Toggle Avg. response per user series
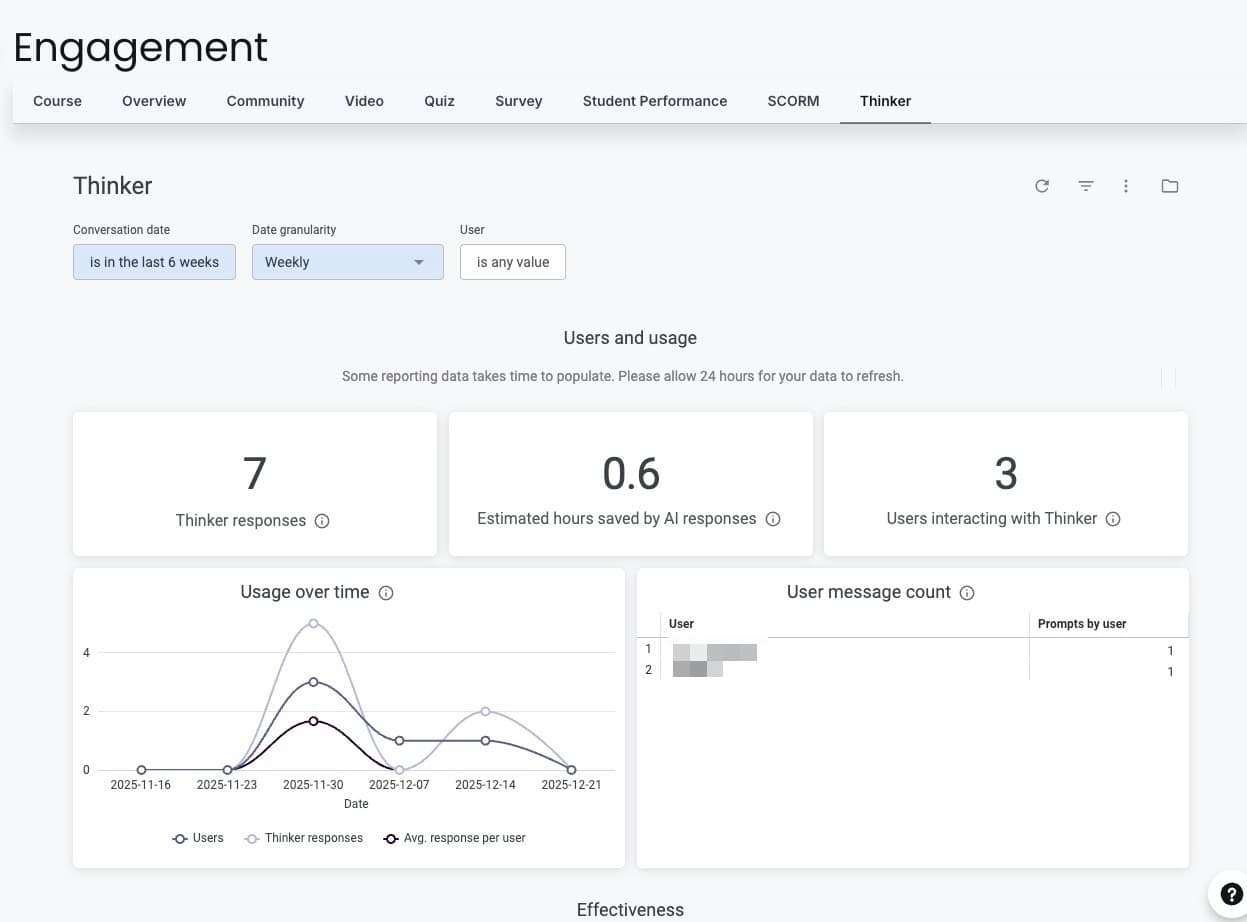This screenshot has height=922, width=1247. click(454, 838)
